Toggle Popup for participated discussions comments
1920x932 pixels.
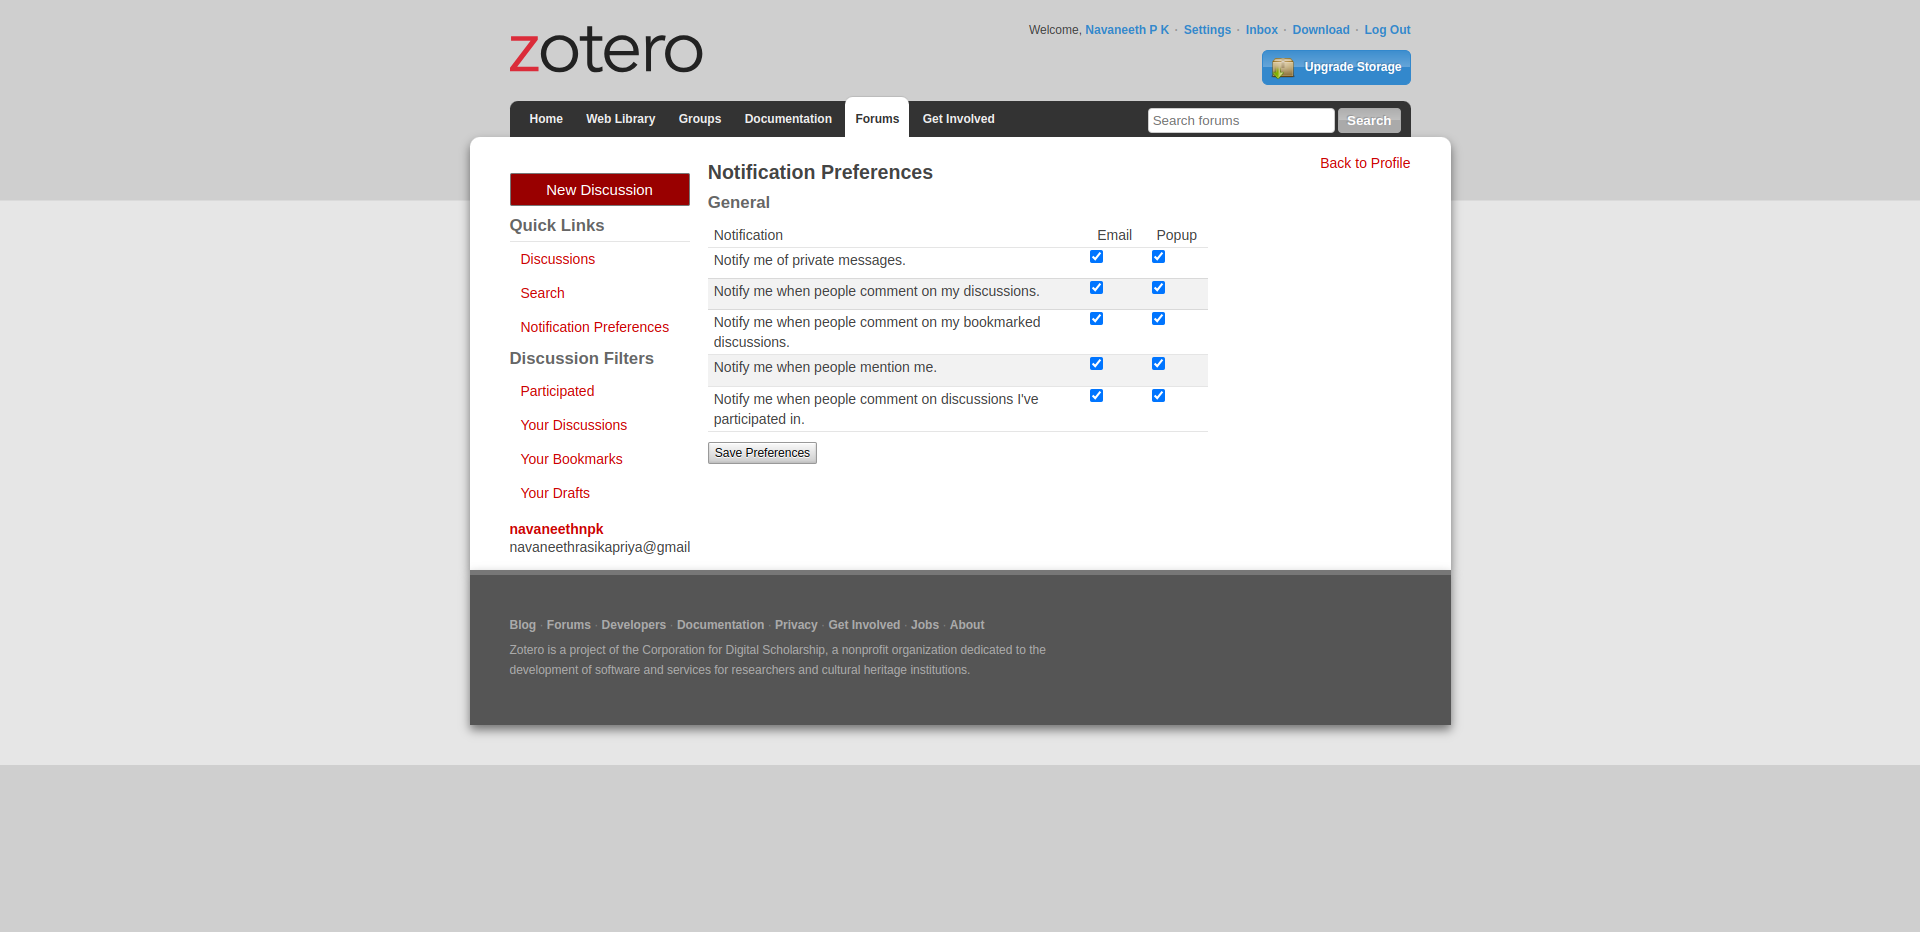click(1159, 396)
